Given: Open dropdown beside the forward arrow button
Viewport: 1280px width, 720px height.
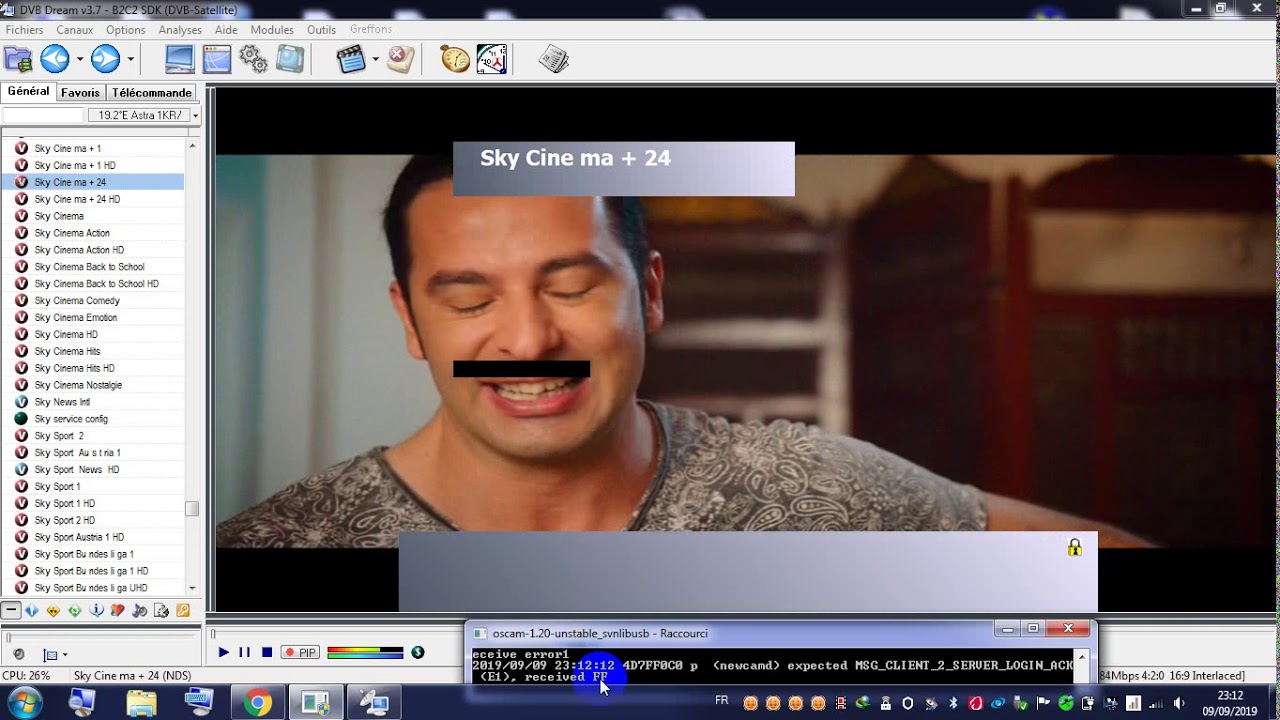Looking at the screenshot, I should (130, 60).
